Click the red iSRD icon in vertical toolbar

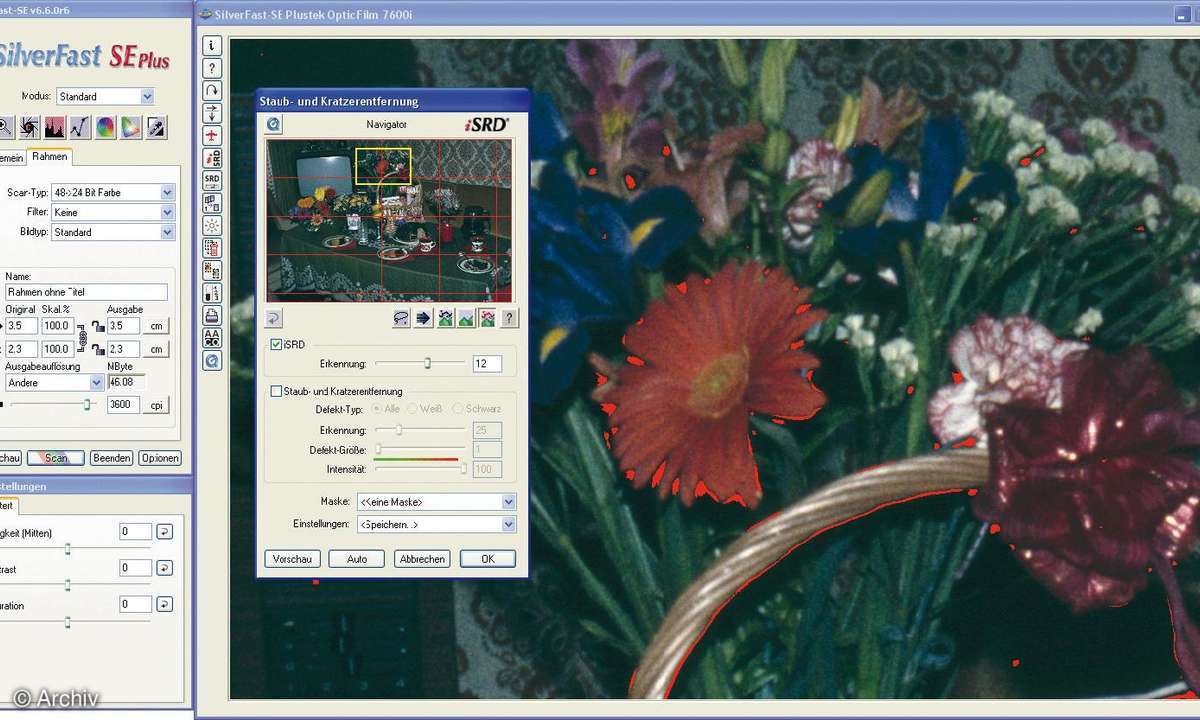[x=212, y=157]
